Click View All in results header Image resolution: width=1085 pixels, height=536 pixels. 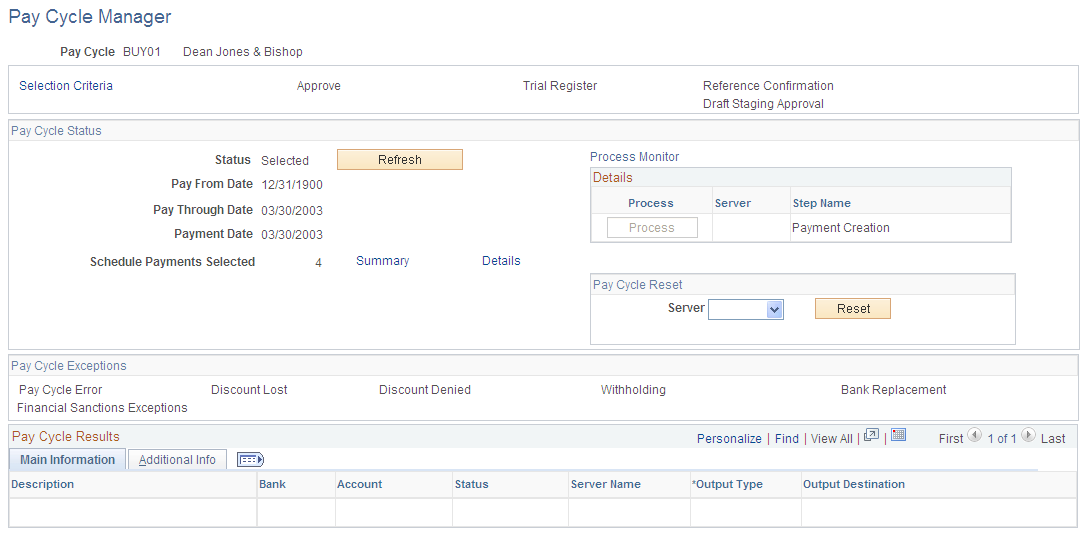[x=832, y=438]
